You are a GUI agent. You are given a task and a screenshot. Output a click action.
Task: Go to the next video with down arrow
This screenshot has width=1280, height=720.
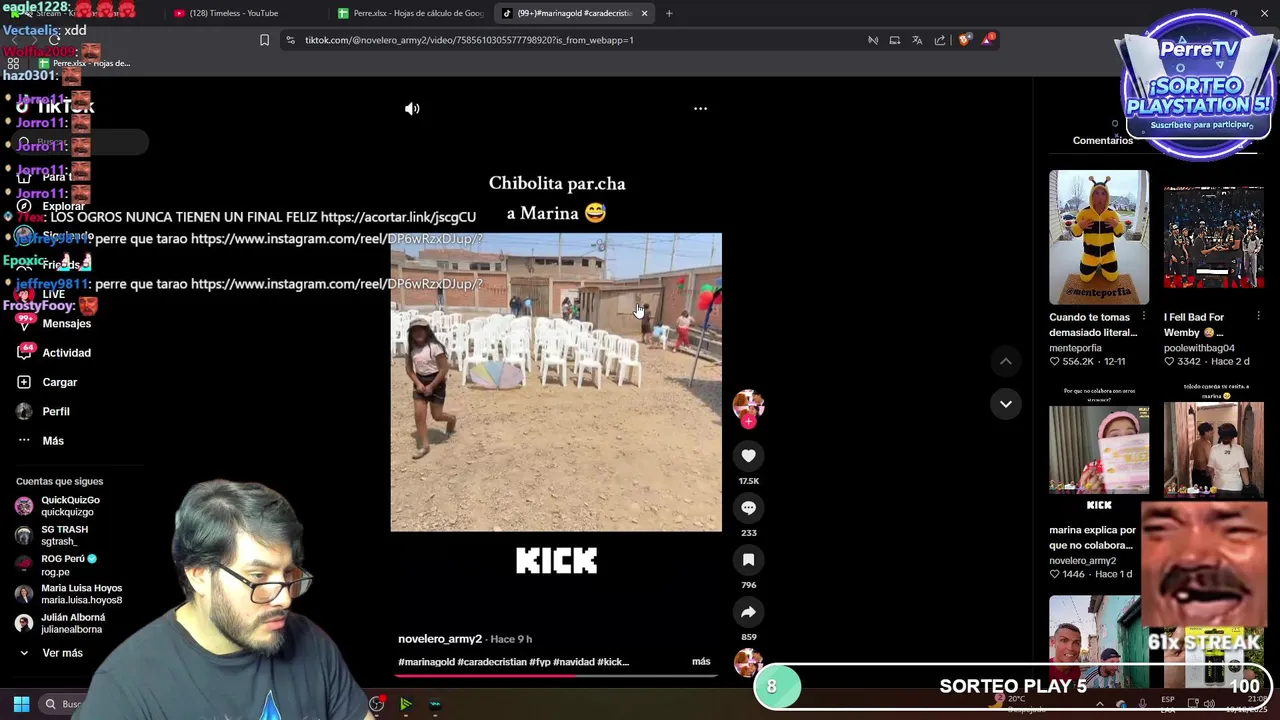point(1006,404)
